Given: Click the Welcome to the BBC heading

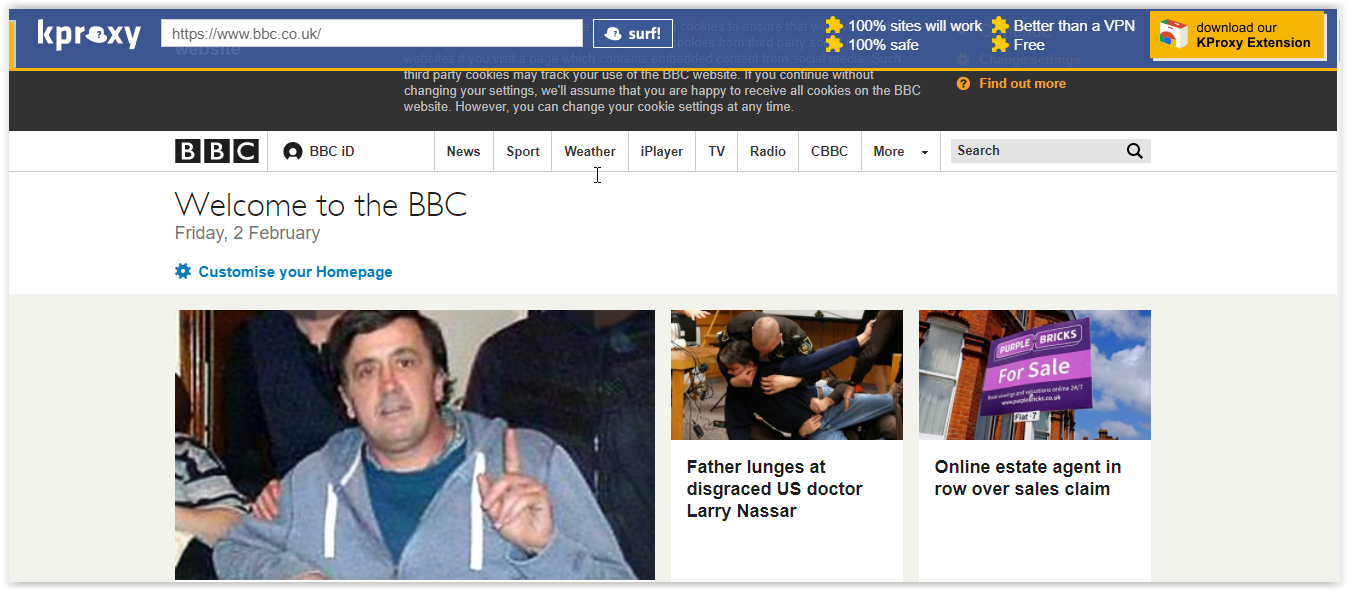Looking at the screenshot, I should [x=321, y=205].
